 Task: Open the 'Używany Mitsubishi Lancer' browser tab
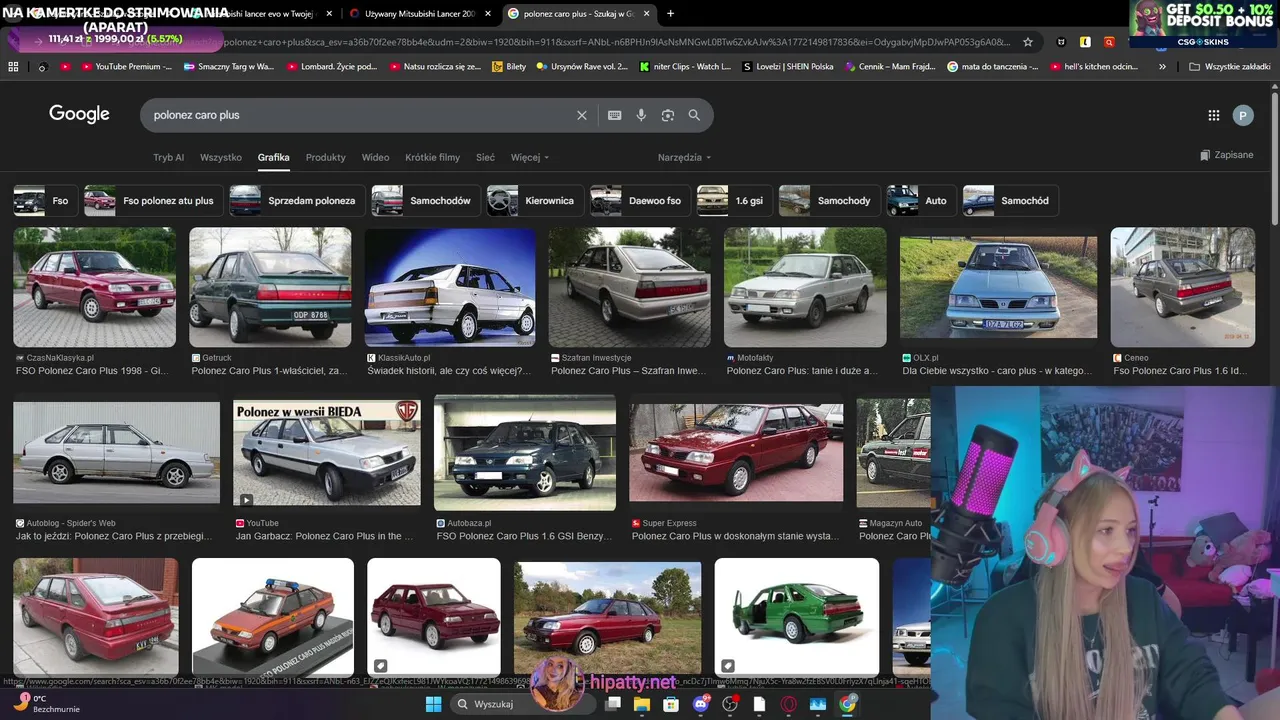click(420, 14)
